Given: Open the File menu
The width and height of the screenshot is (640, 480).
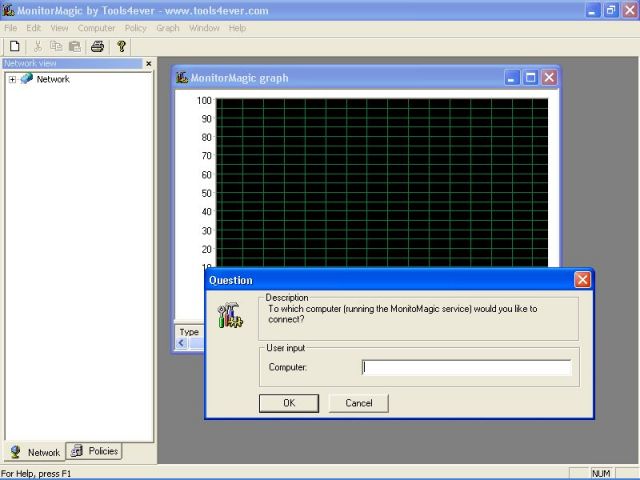Looking at the screenshot, I should pyautogui.click(x=11, y=28).
